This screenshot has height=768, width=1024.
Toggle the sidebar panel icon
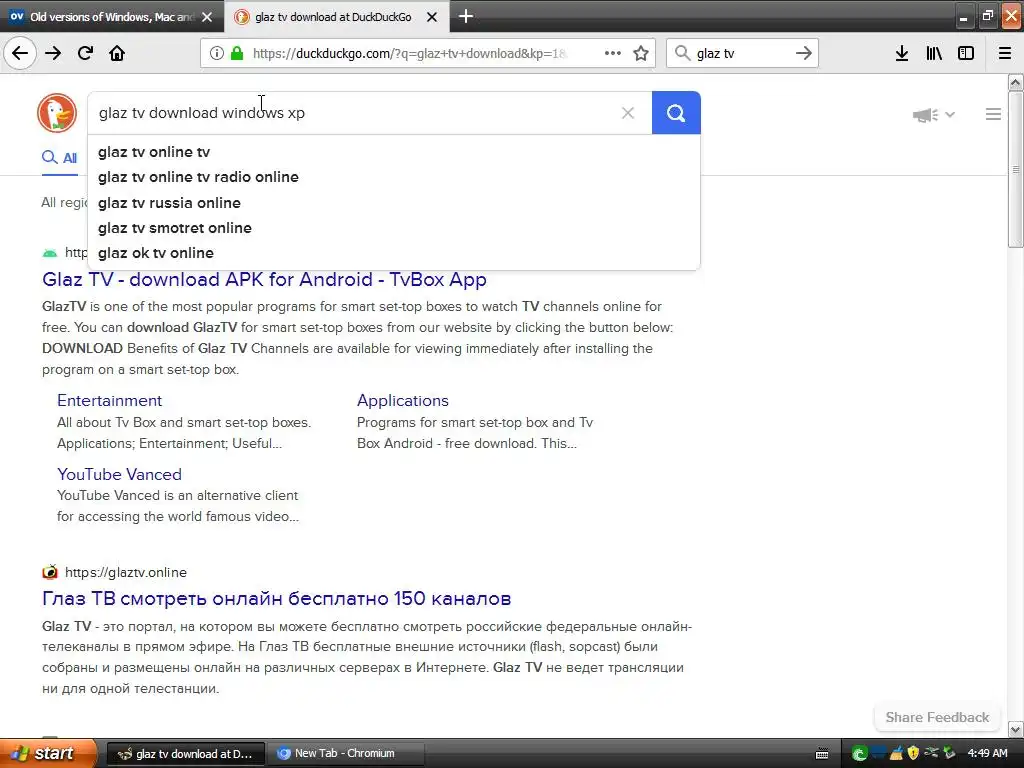(966, 53)
